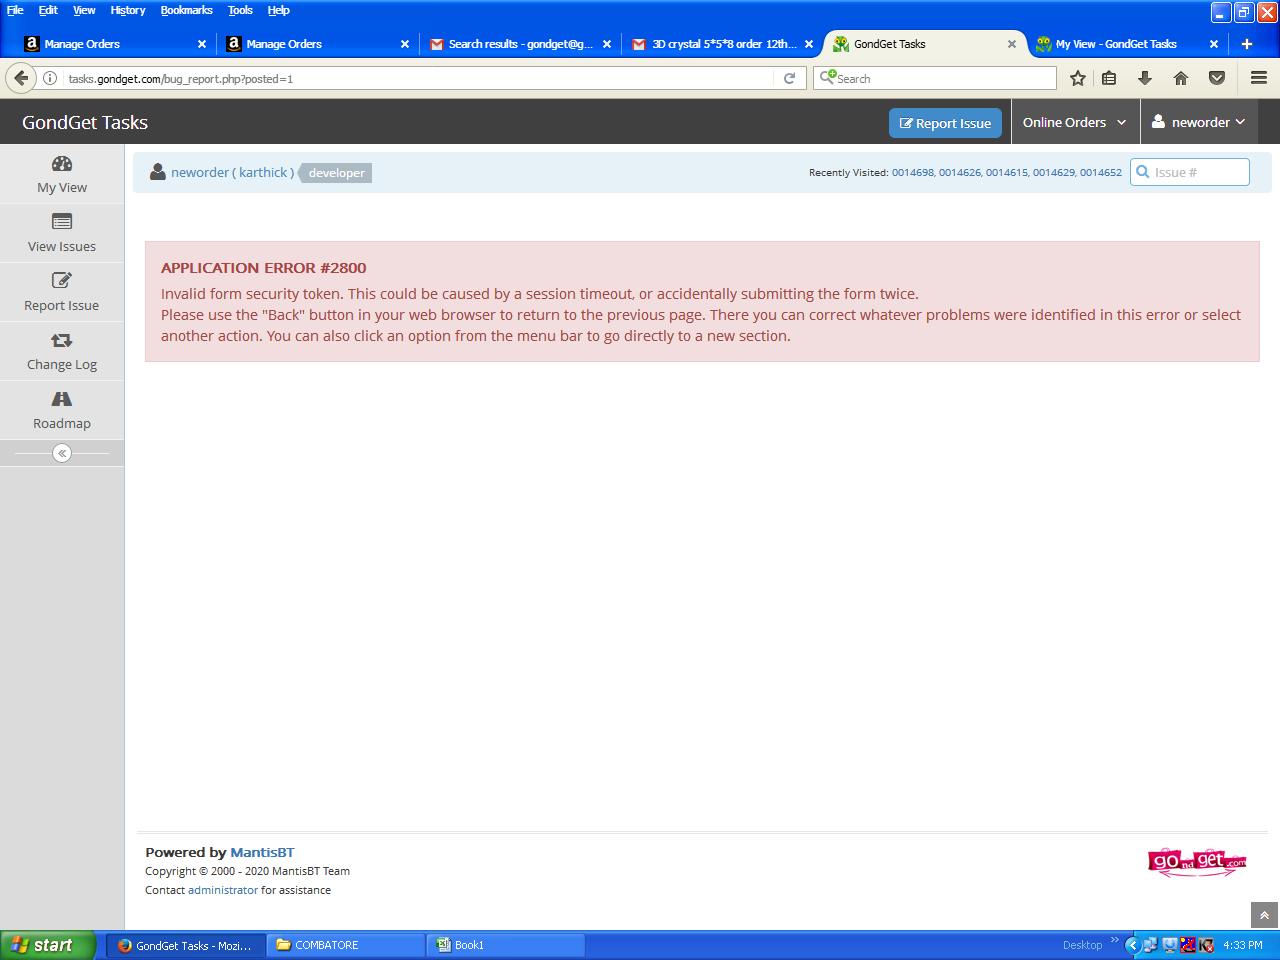Open the MantisBT link in footer

[262, 852]
